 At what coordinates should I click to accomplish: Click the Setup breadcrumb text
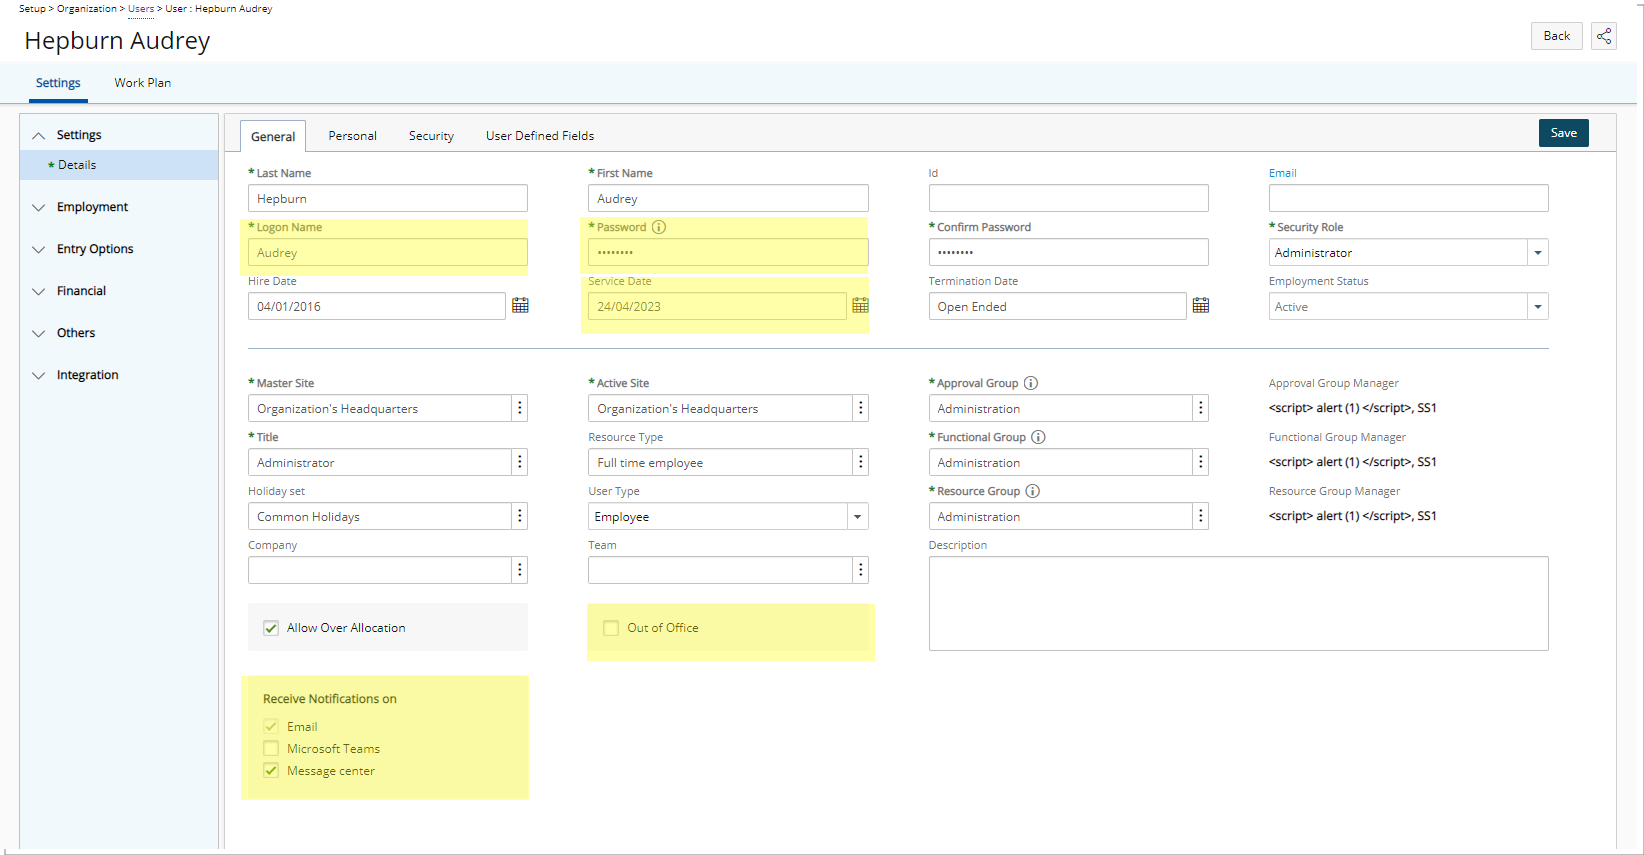pyautogui.click(x=32, y=9)
